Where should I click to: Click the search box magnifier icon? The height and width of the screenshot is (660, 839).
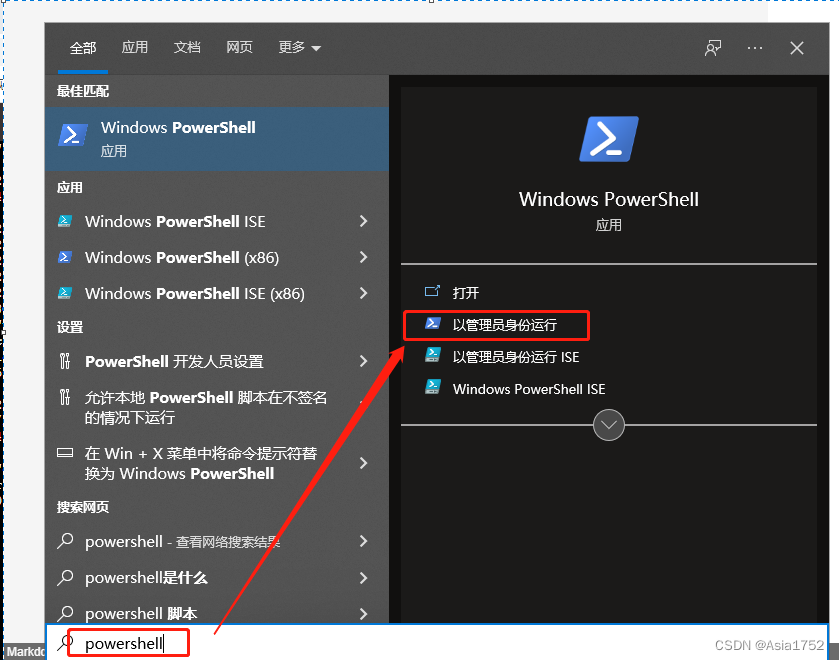[65, 642]
